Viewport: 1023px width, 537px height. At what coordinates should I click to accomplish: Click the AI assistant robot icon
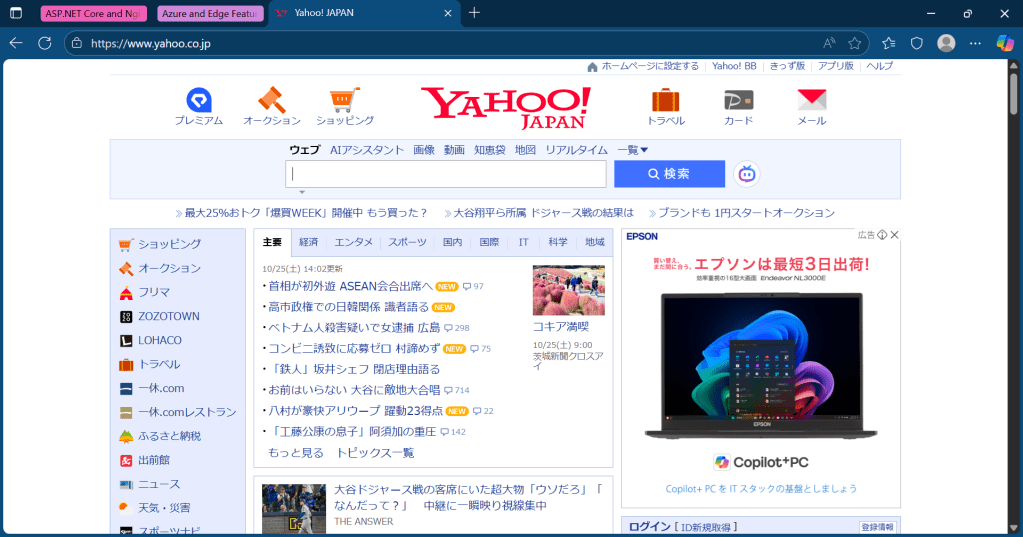click(747, 174)
